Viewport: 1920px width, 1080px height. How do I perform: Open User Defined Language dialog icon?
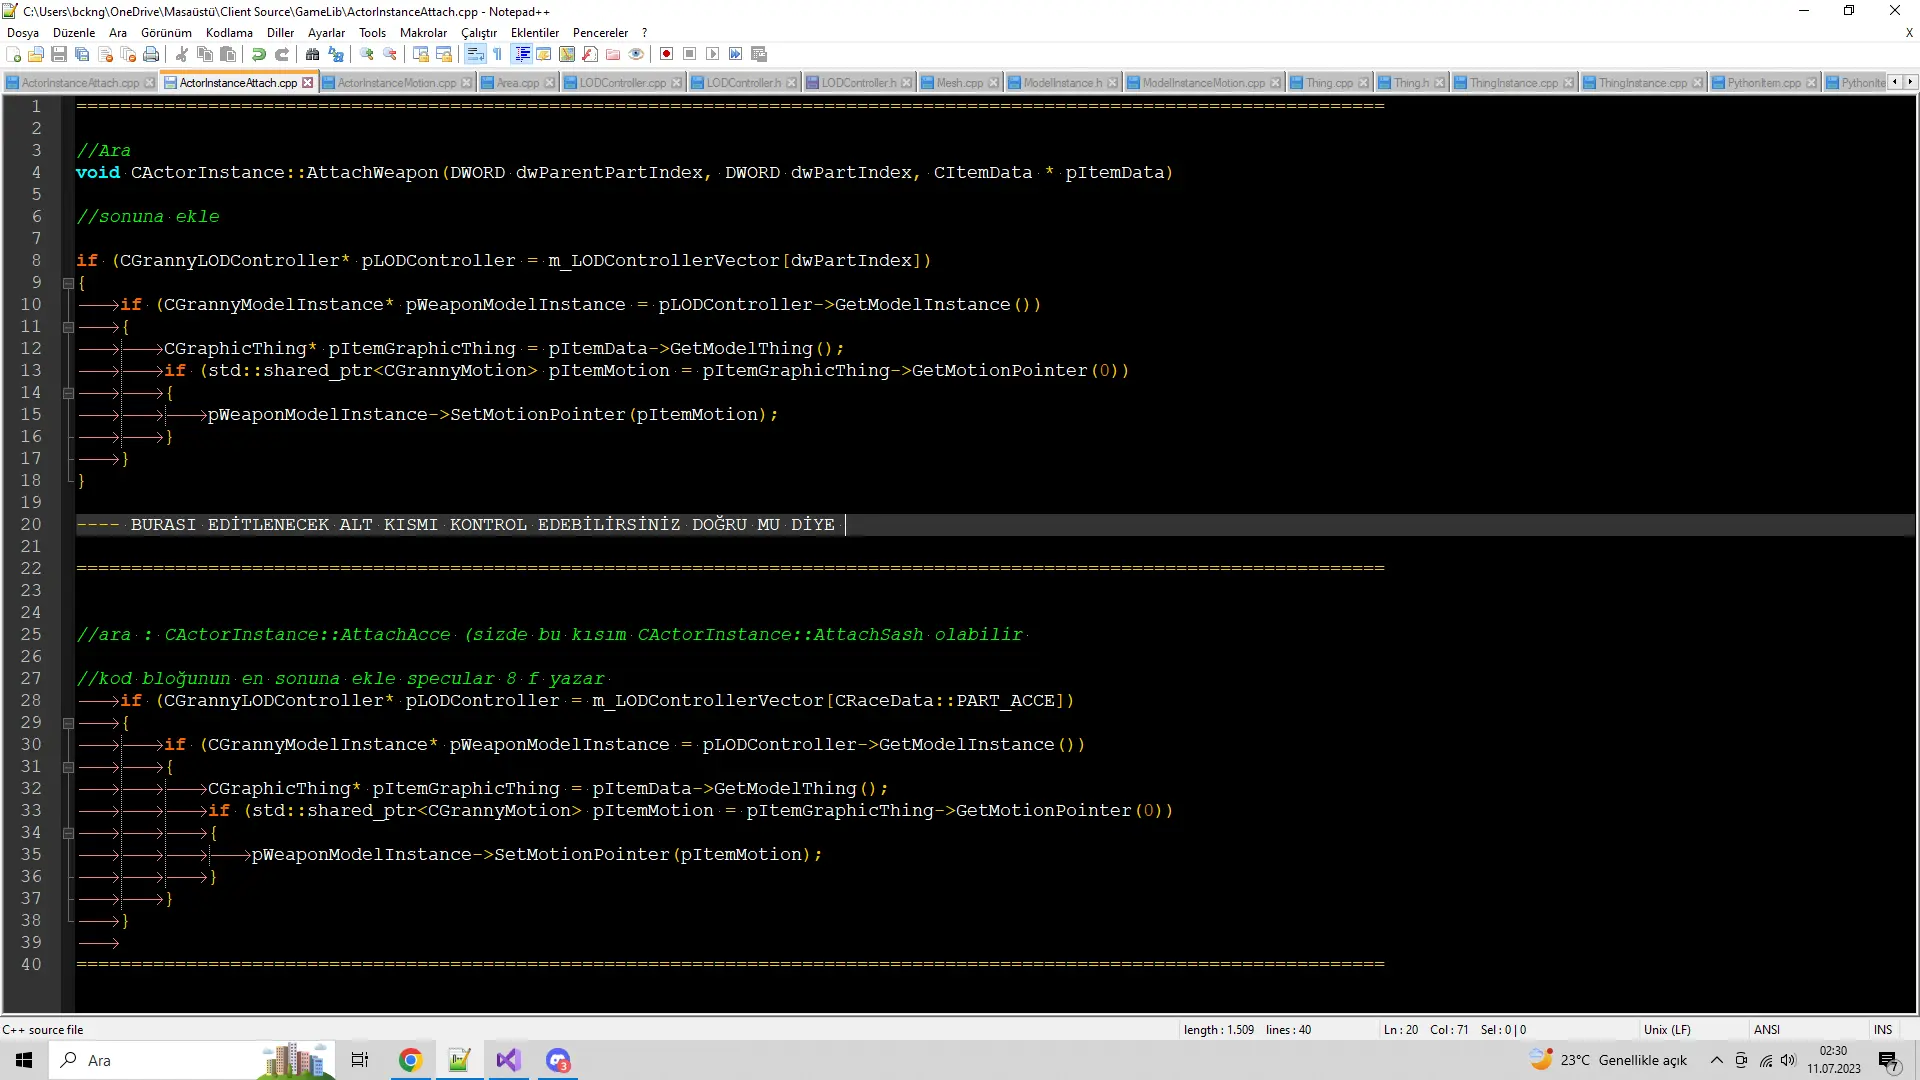(x=544, y=54)
